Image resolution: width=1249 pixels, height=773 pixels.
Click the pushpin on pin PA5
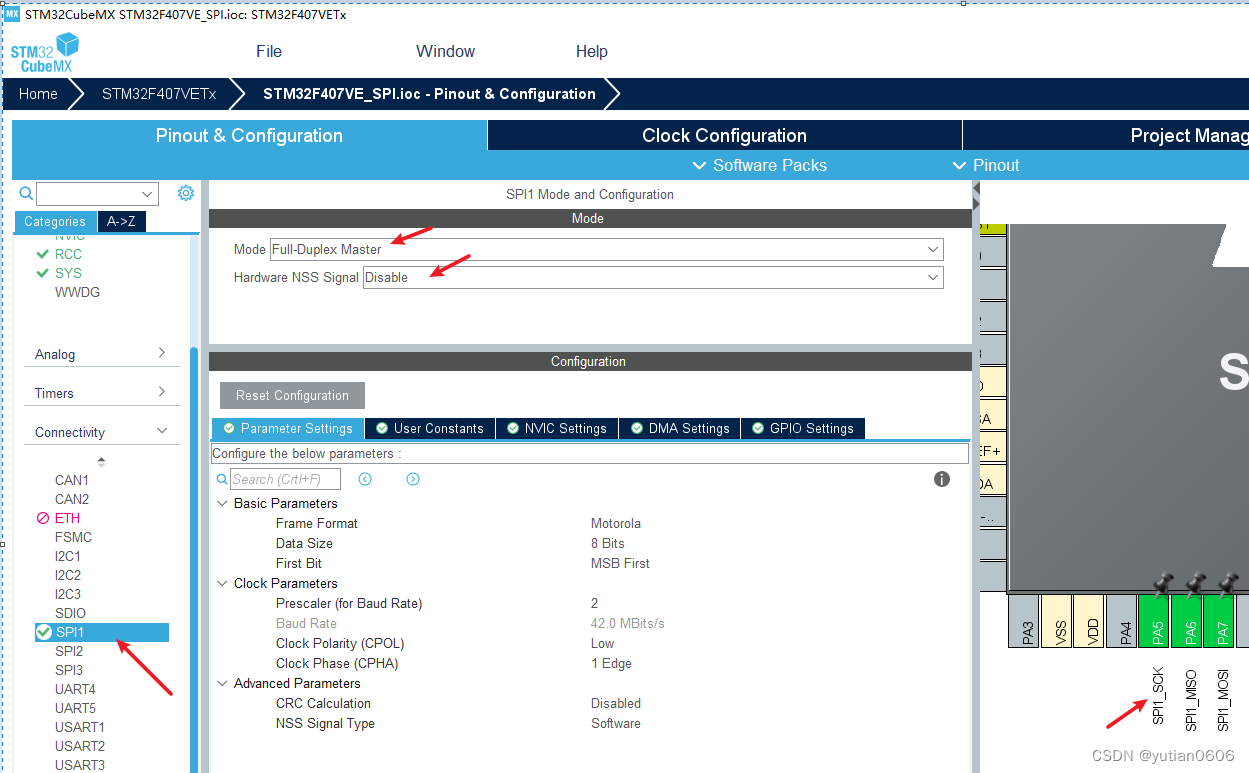1162,582
